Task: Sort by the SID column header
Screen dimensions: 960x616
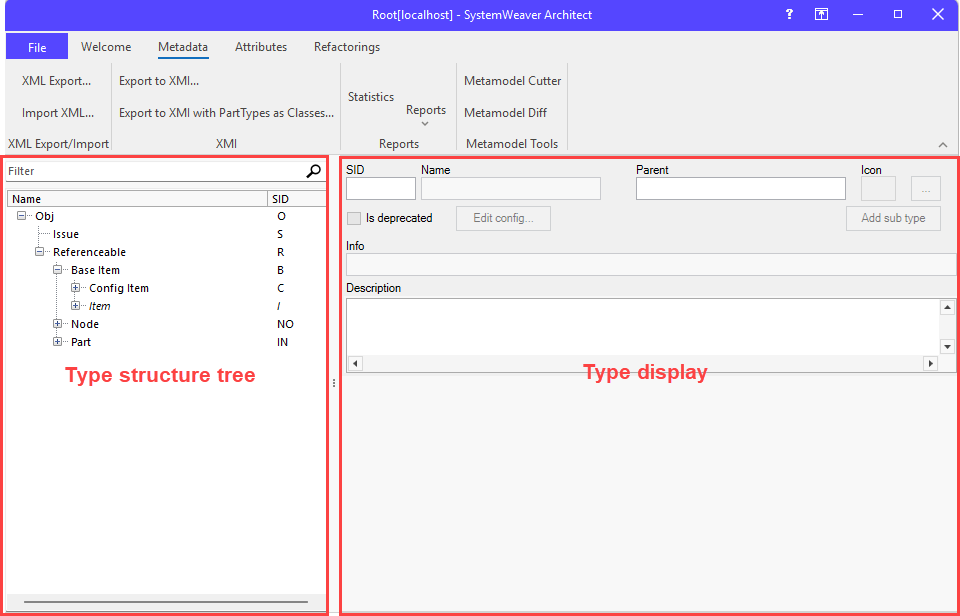Action: coord(296,199)
